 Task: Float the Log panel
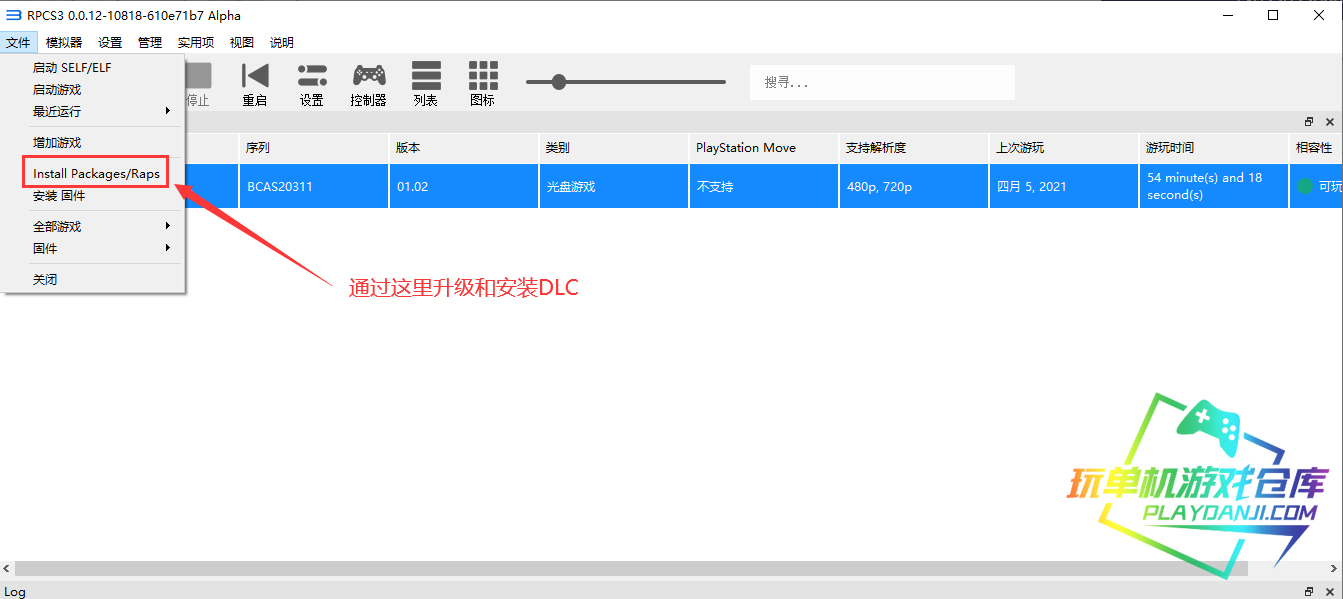pos(1309,592)
